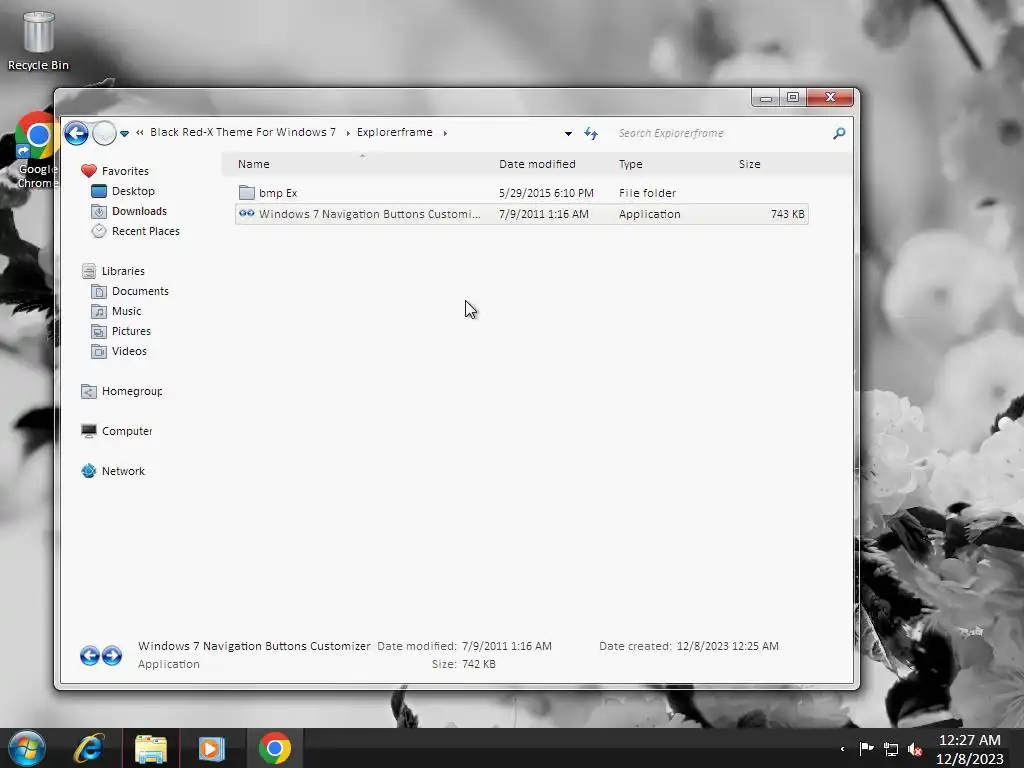Select Favorites in navigation pane
This screenshot has height=768, width=1024.
click(x=125, y=171)
